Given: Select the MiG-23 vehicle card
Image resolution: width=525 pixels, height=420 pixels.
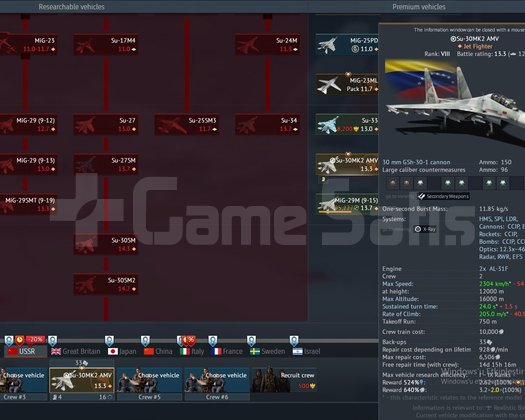Looking at the screenshot, I should click(28, 44).
